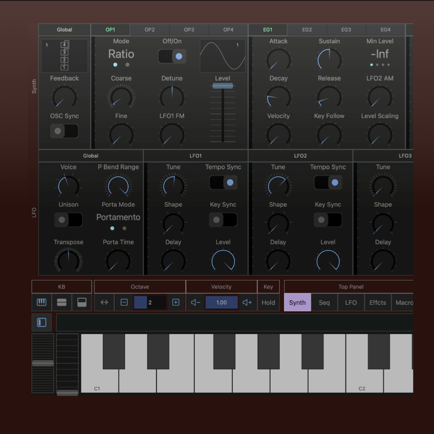Click the Fine knob
Image resolution: width=434 pixels, height=434 pixels.
tap(121, 134)
